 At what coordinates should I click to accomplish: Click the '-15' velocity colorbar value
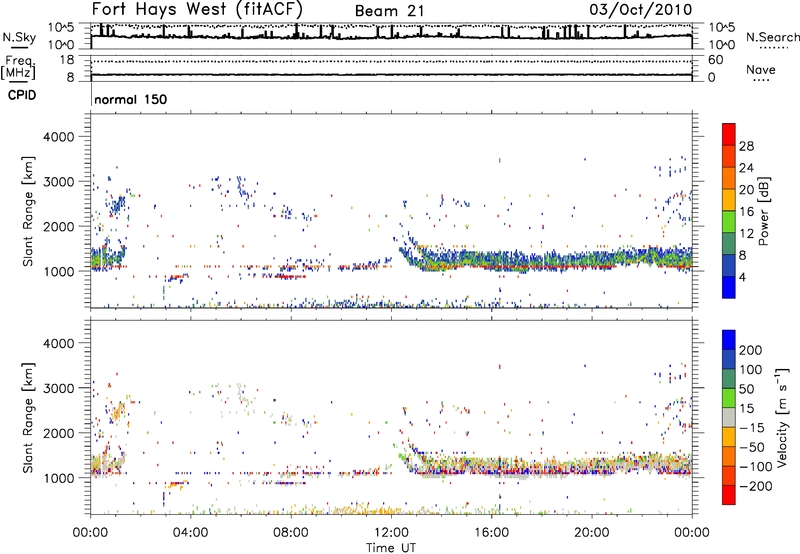click(752, 428)
